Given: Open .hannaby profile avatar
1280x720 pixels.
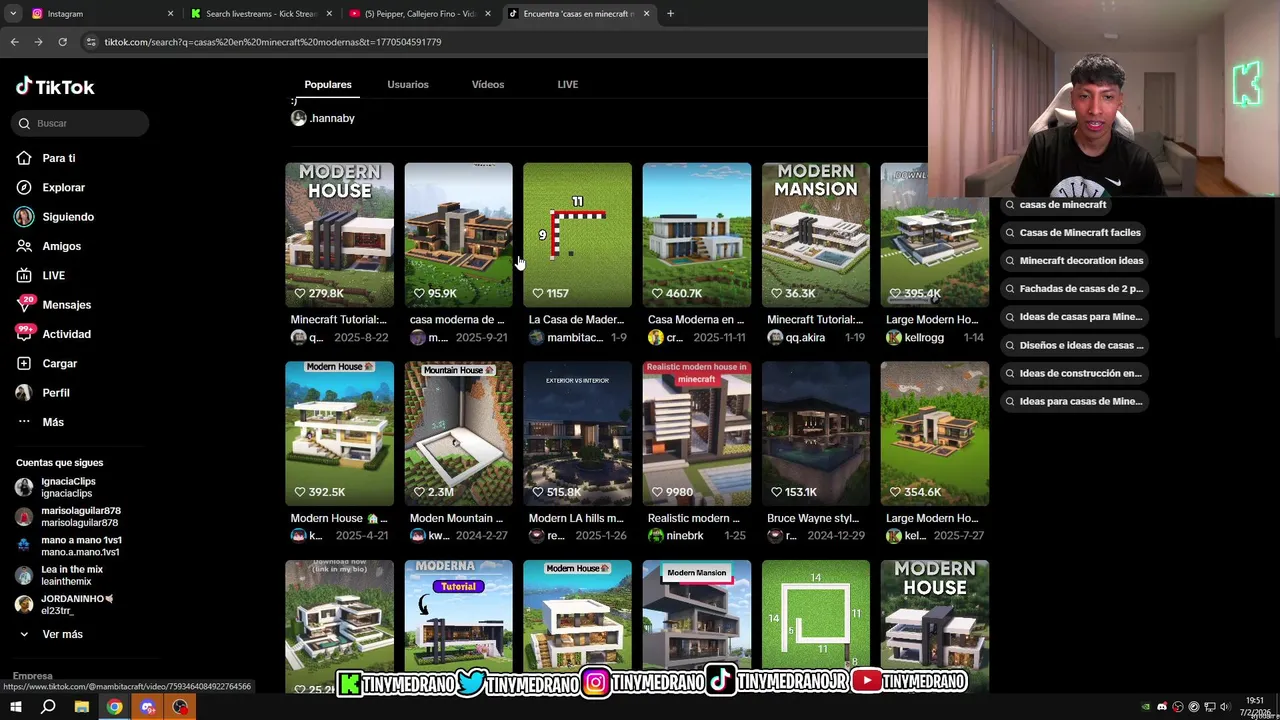Looking at the screenshot, I should pyautogui.click(x=298, y=118).
